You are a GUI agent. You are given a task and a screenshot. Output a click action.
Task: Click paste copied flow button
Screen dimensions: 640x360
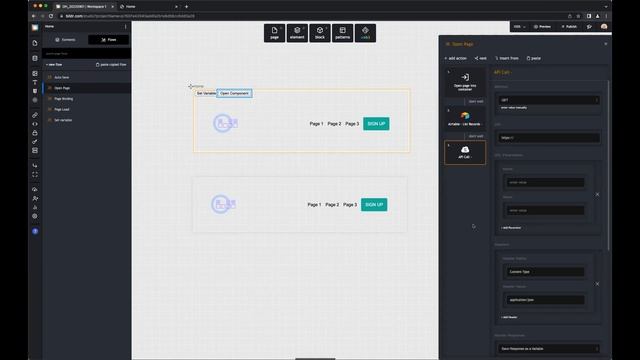(x=111, y=64)
